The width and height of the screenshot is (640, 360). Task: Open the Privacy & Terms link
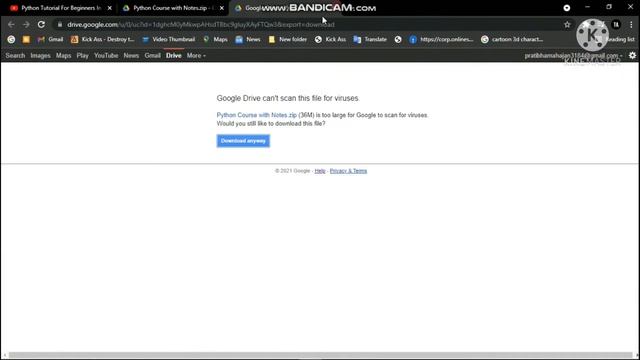(348, 171)
